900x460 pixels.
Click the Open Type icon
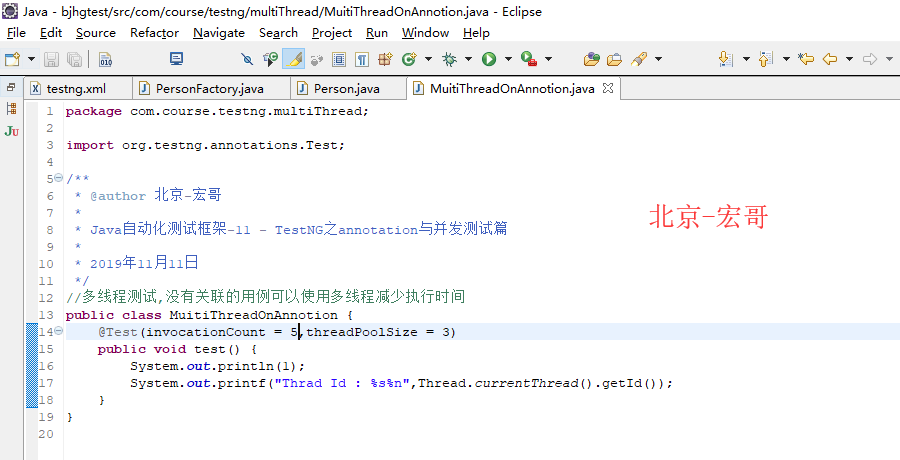(x=592, y=59)
